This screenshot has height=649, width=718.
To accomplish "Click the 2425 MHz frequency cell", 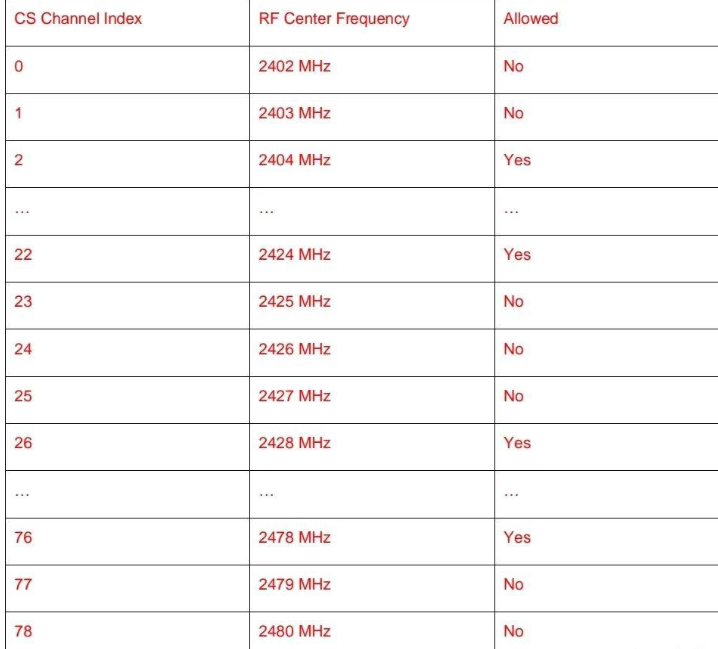I will [294, 301].
